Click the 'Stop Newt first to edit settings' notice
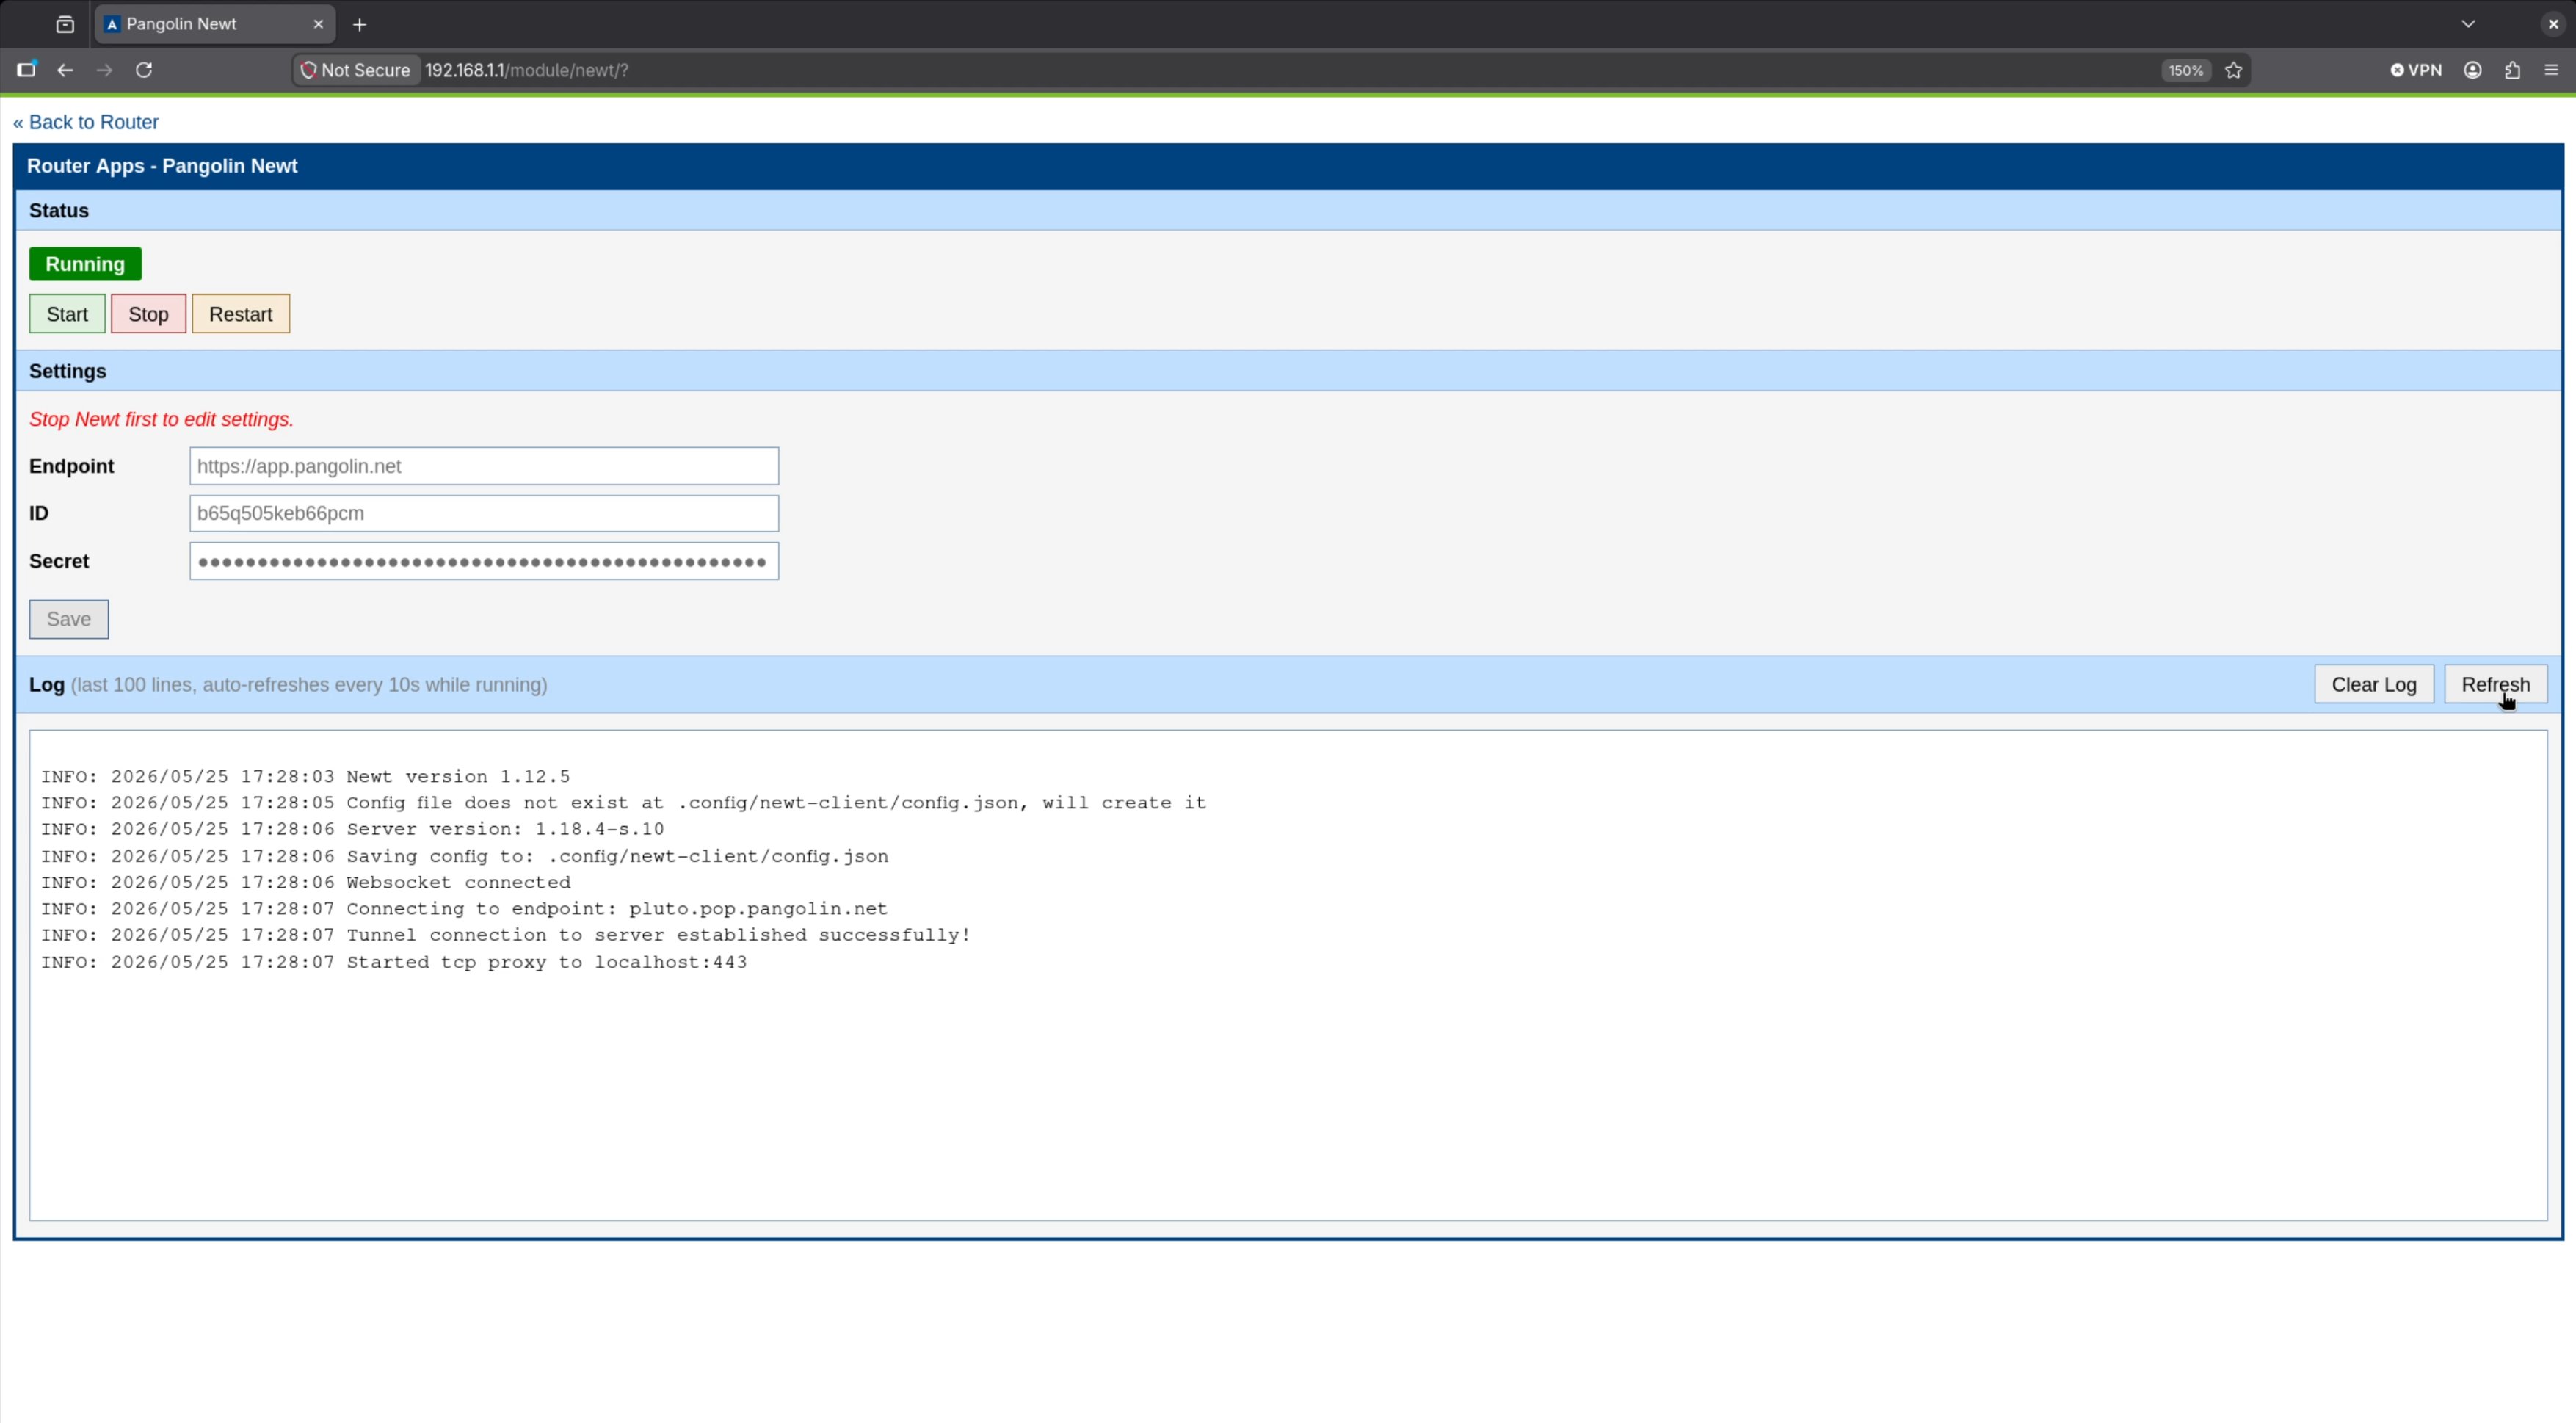 tap(161, 419)
